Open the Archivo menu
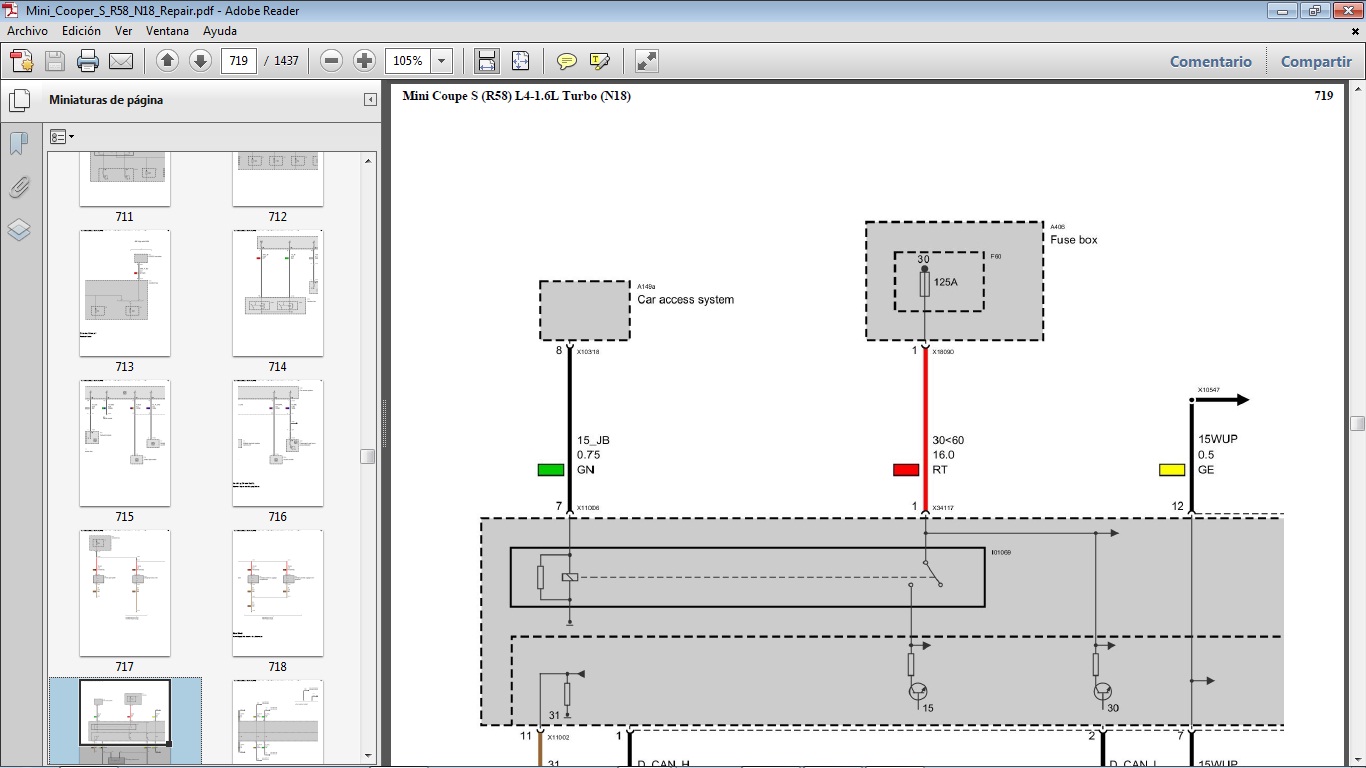 click(x=27, y=31)
